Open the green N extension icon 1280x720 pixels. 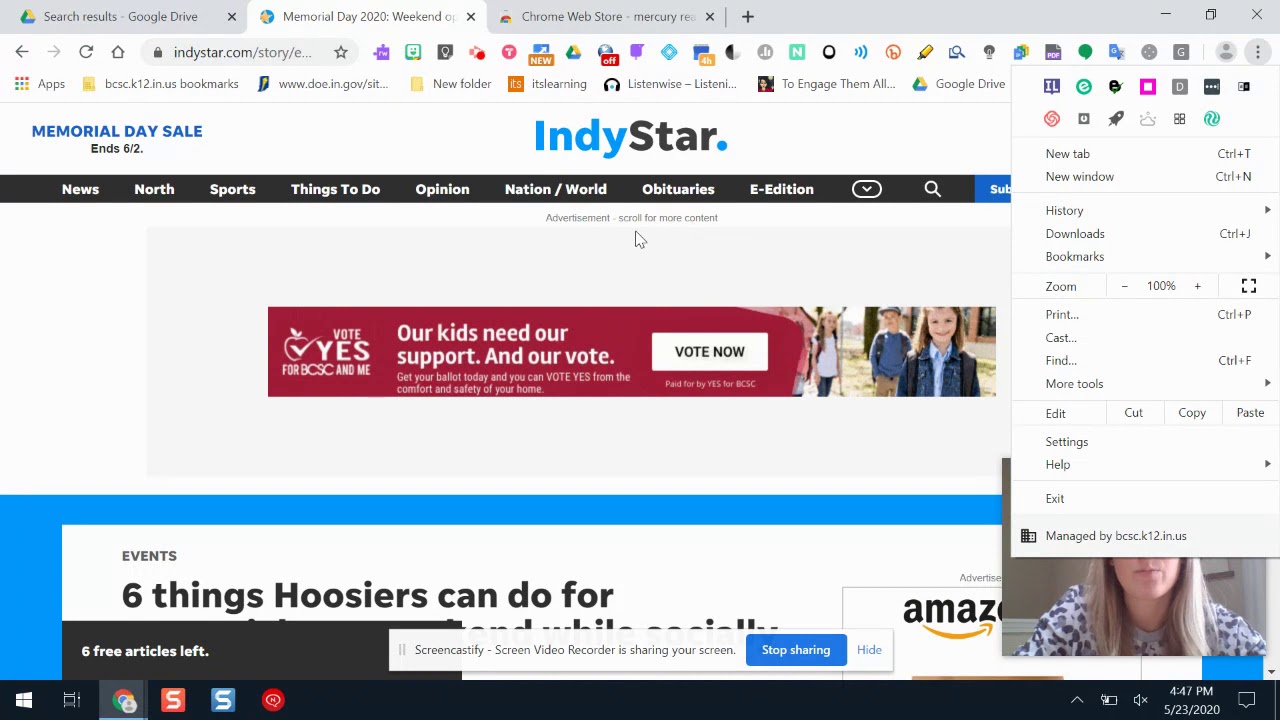tap(797, 52)
